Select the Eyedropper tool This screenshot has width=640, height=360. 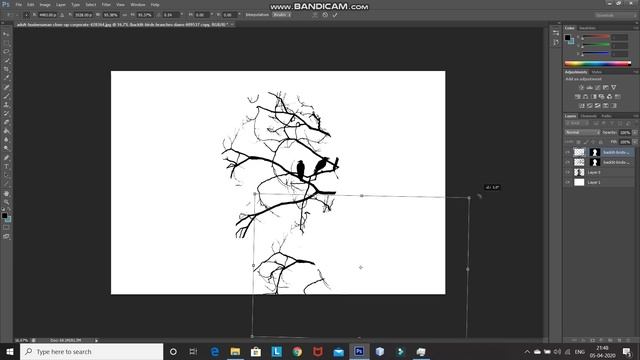[x=6, y=78]
